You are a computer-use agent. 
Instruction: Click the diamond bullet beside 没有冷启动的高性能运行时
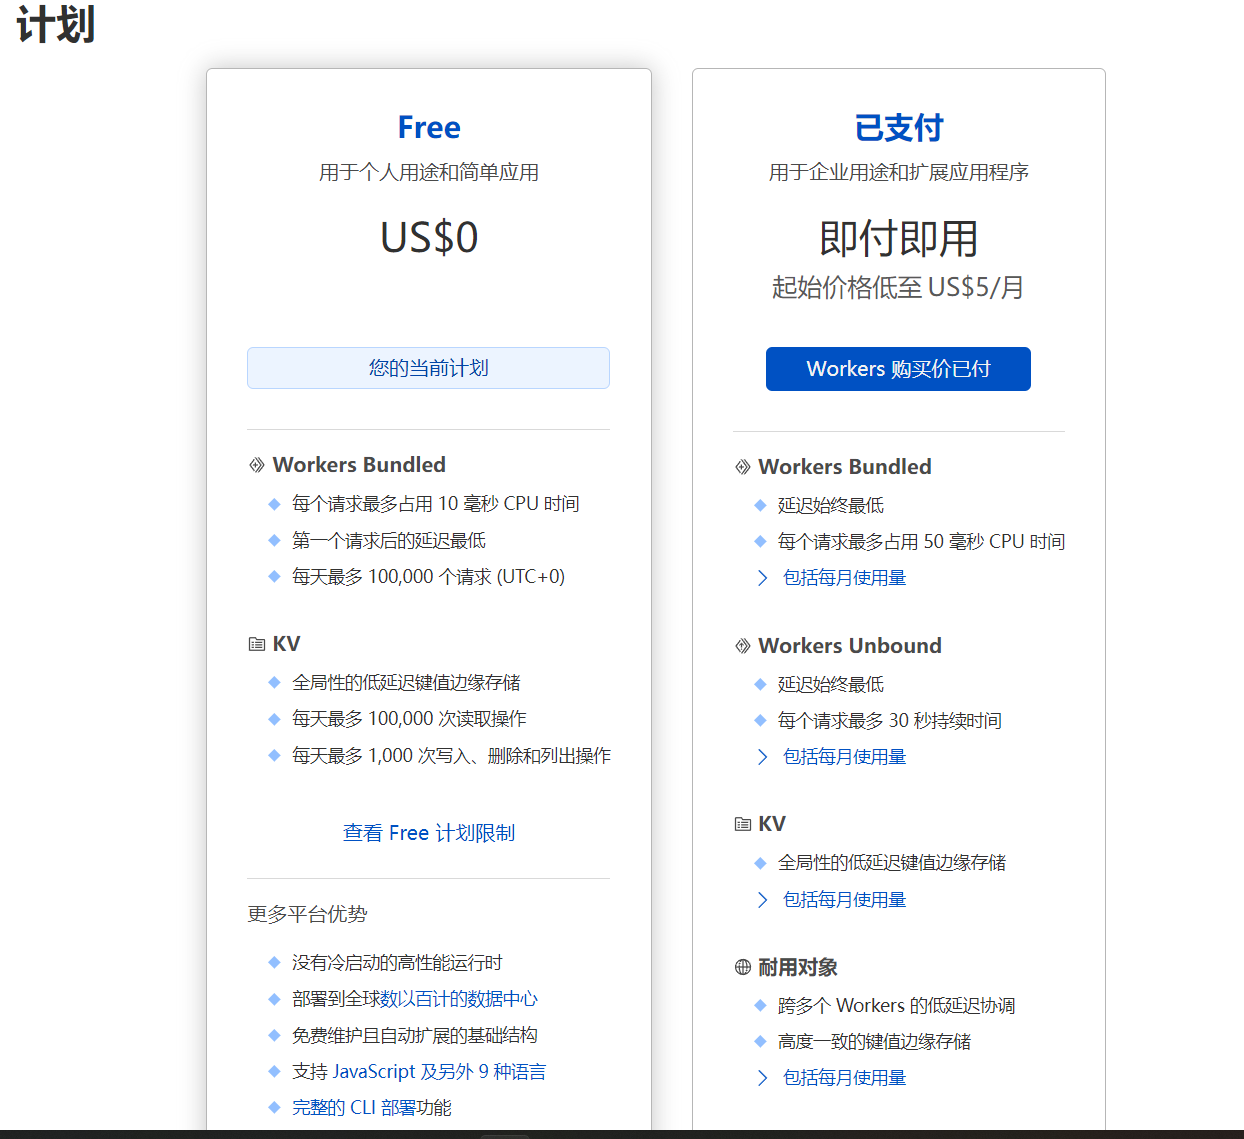coord(274,962)
